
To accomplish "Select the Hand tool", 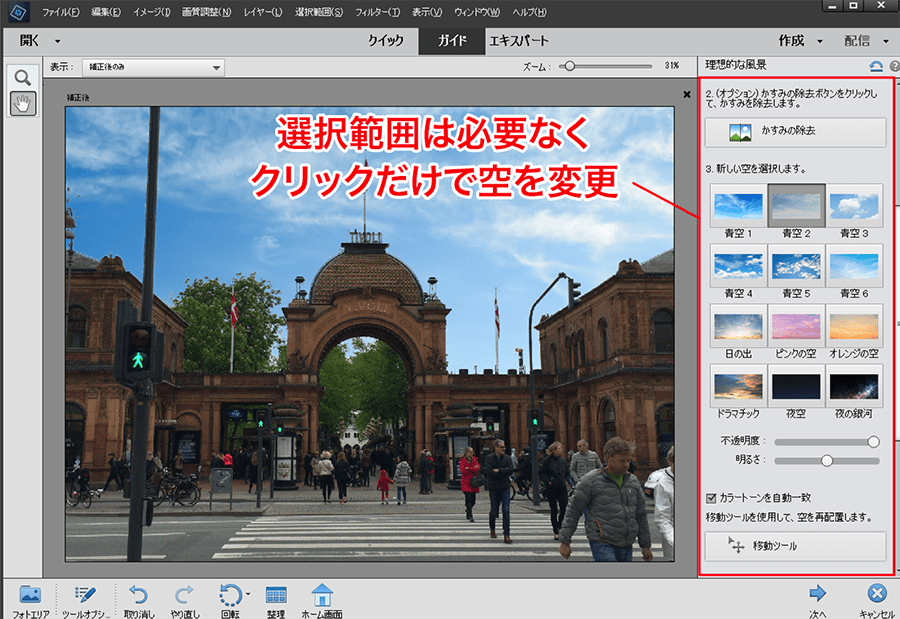I will click(22, 103).
